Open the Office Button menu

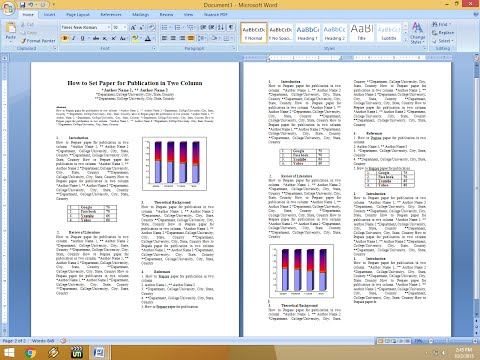click(8, 8)
